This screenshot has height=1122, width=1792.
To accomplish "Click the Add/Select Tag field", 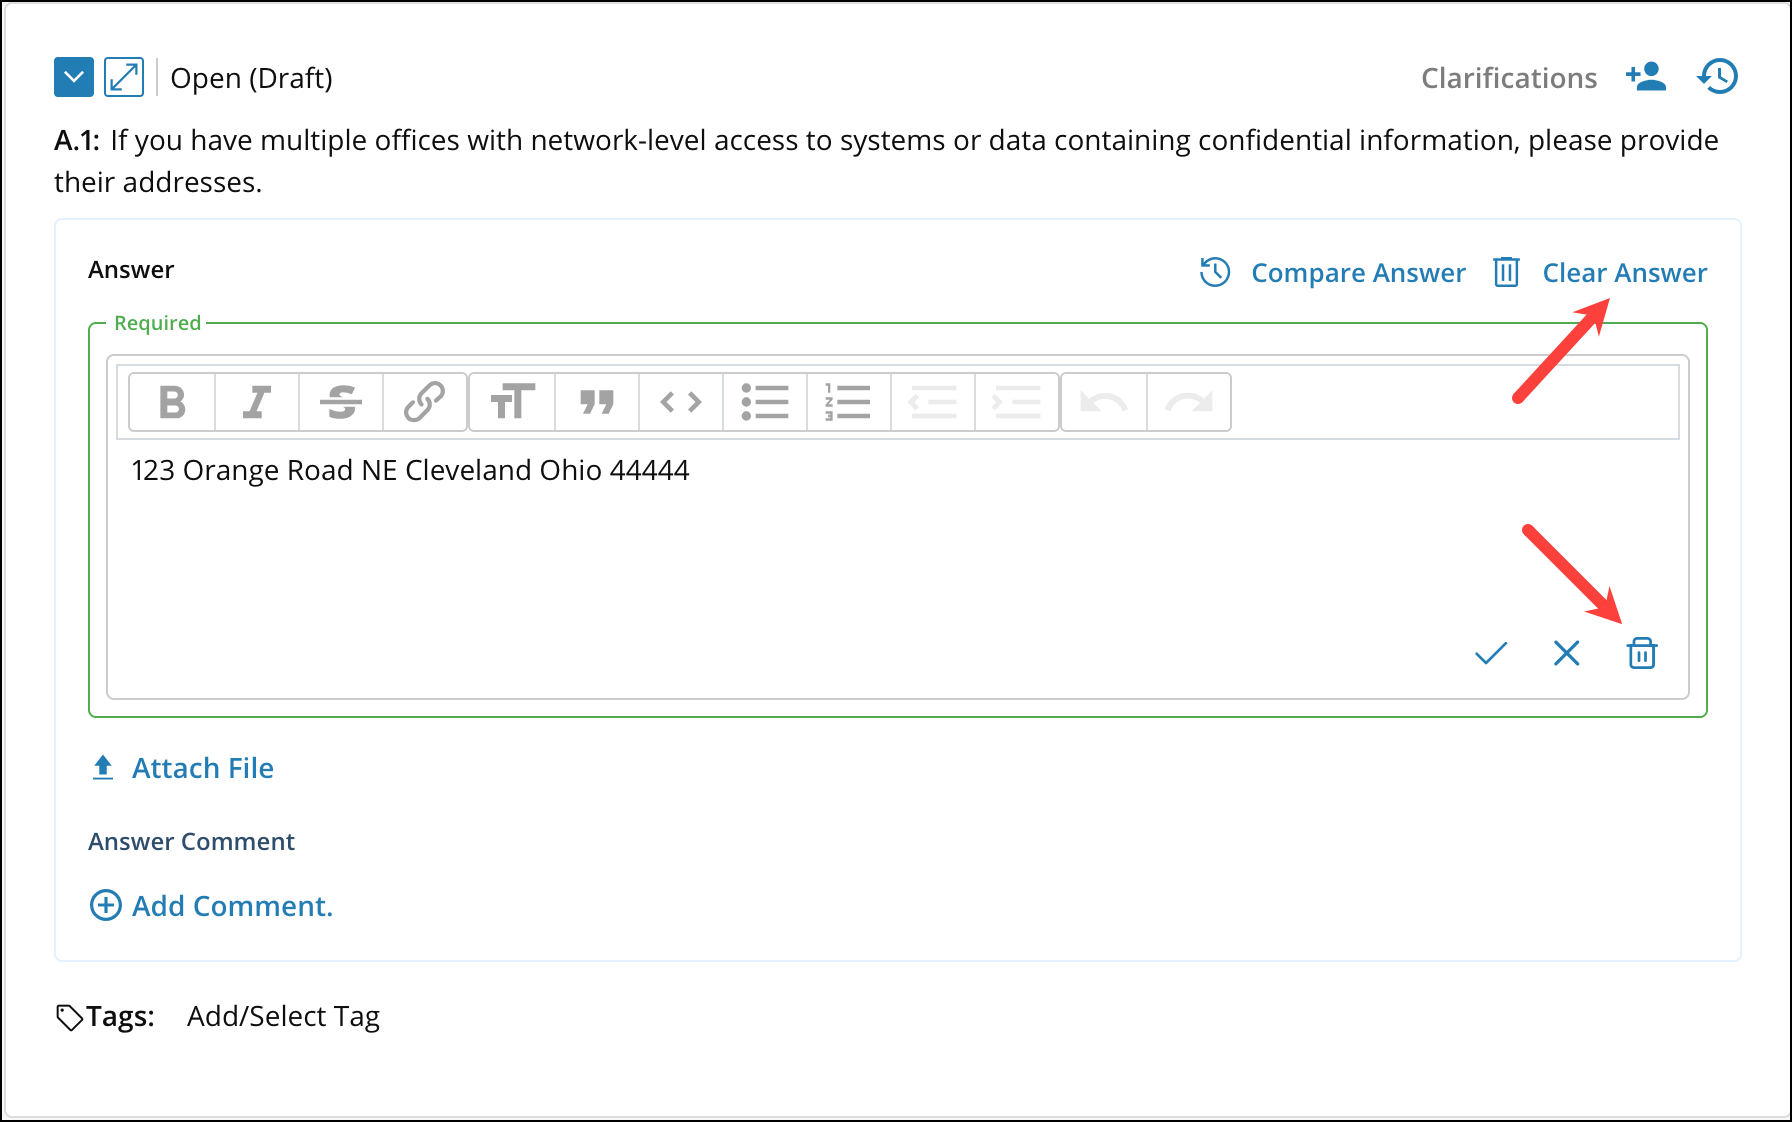I will click(283, 1016).
